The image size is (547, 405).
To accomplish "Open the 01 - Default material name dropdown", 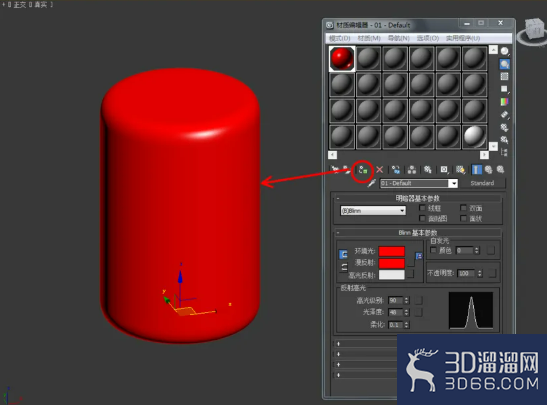I will pos(453,183).
